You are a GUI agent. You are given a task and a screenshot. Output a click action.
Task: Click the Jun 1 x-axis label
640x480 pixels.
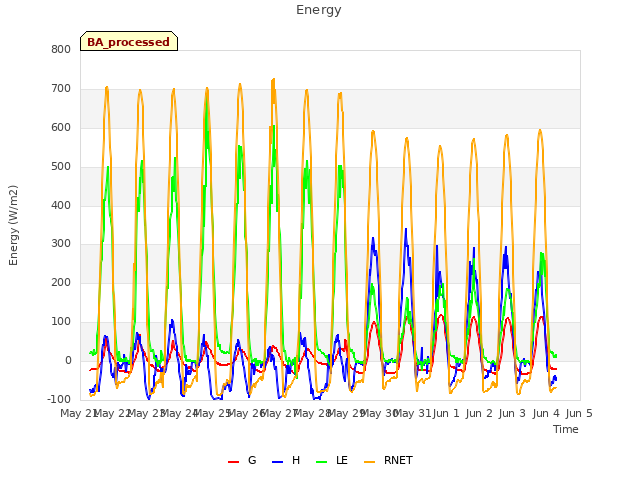[446, 413]
